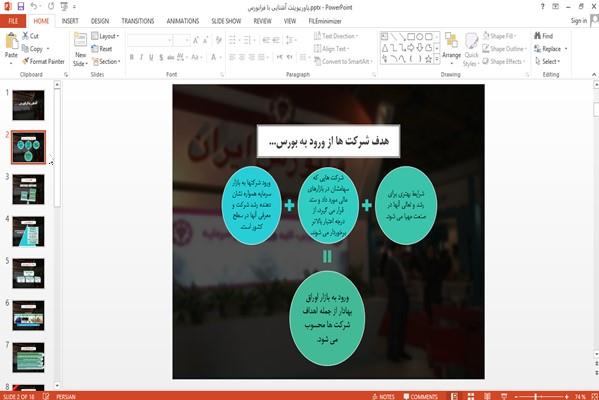Viewport: 599px width, 400px height.
Task: Open the Text Direction dropdown
Action: coord(336,36)
